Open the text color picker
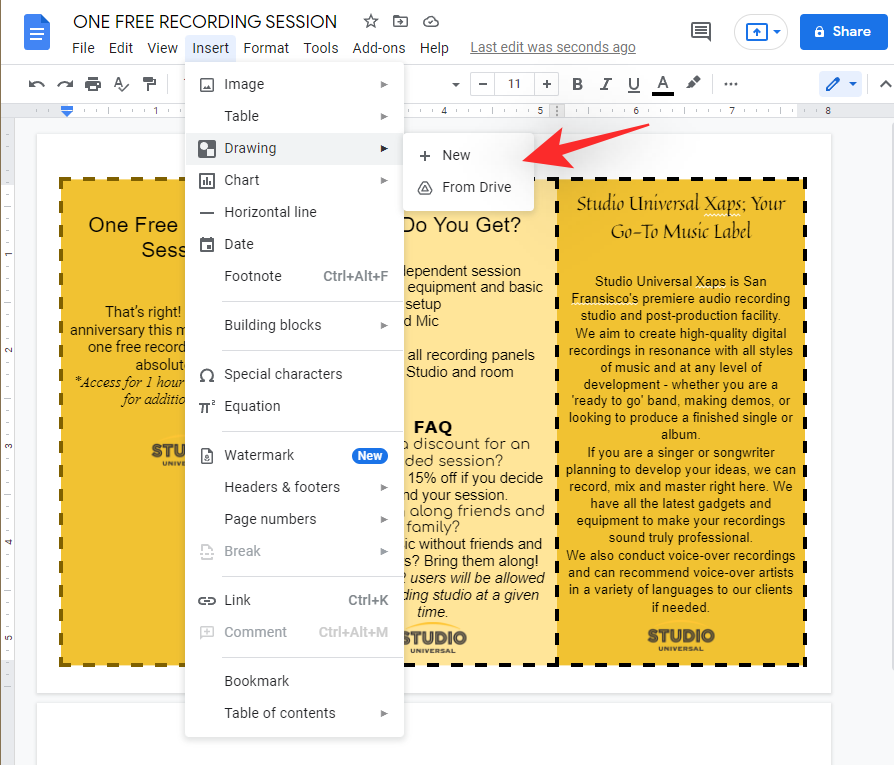Viewport: 894px width, 765px height. (662, 84)
